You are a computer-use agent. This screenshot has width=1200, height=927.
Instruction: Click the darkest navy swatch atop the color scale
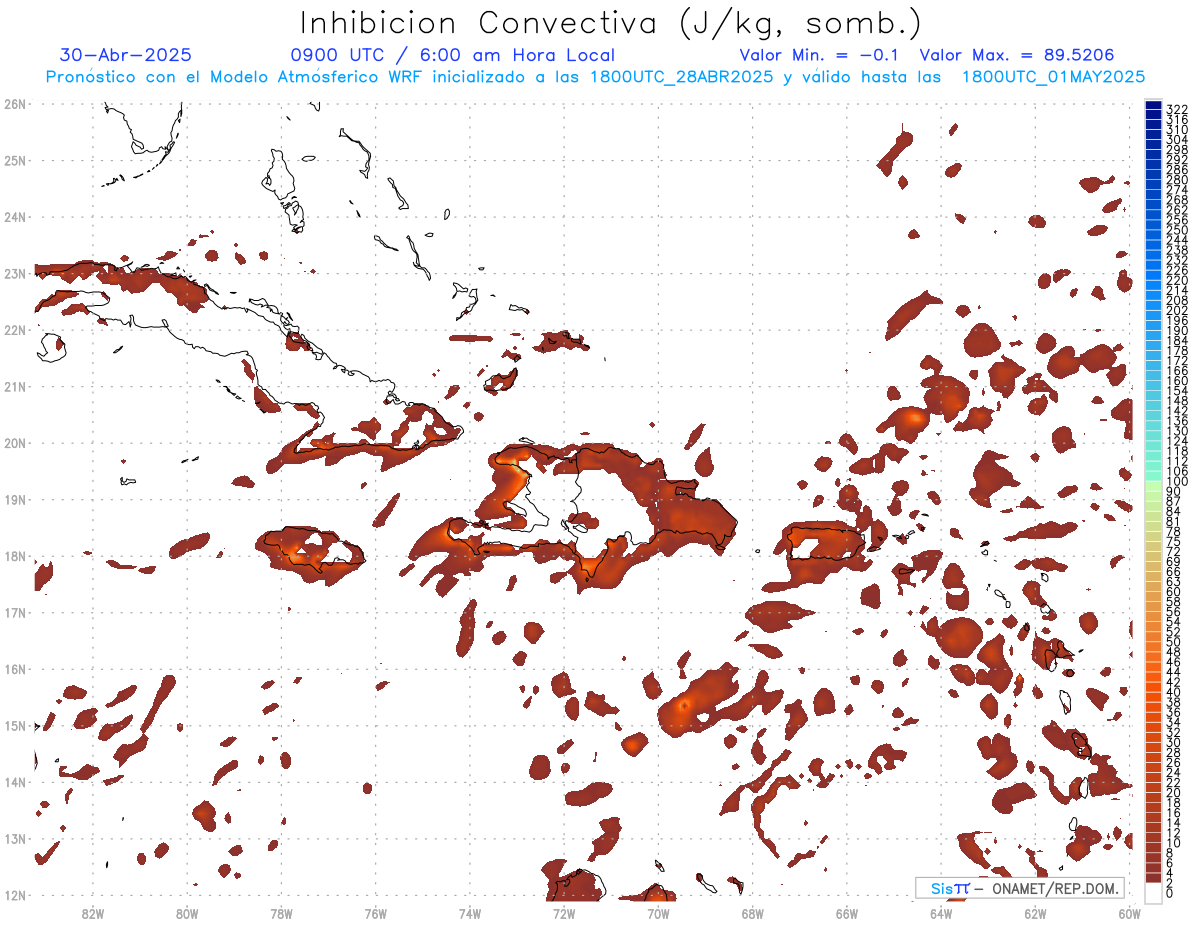coord(1154,106)
